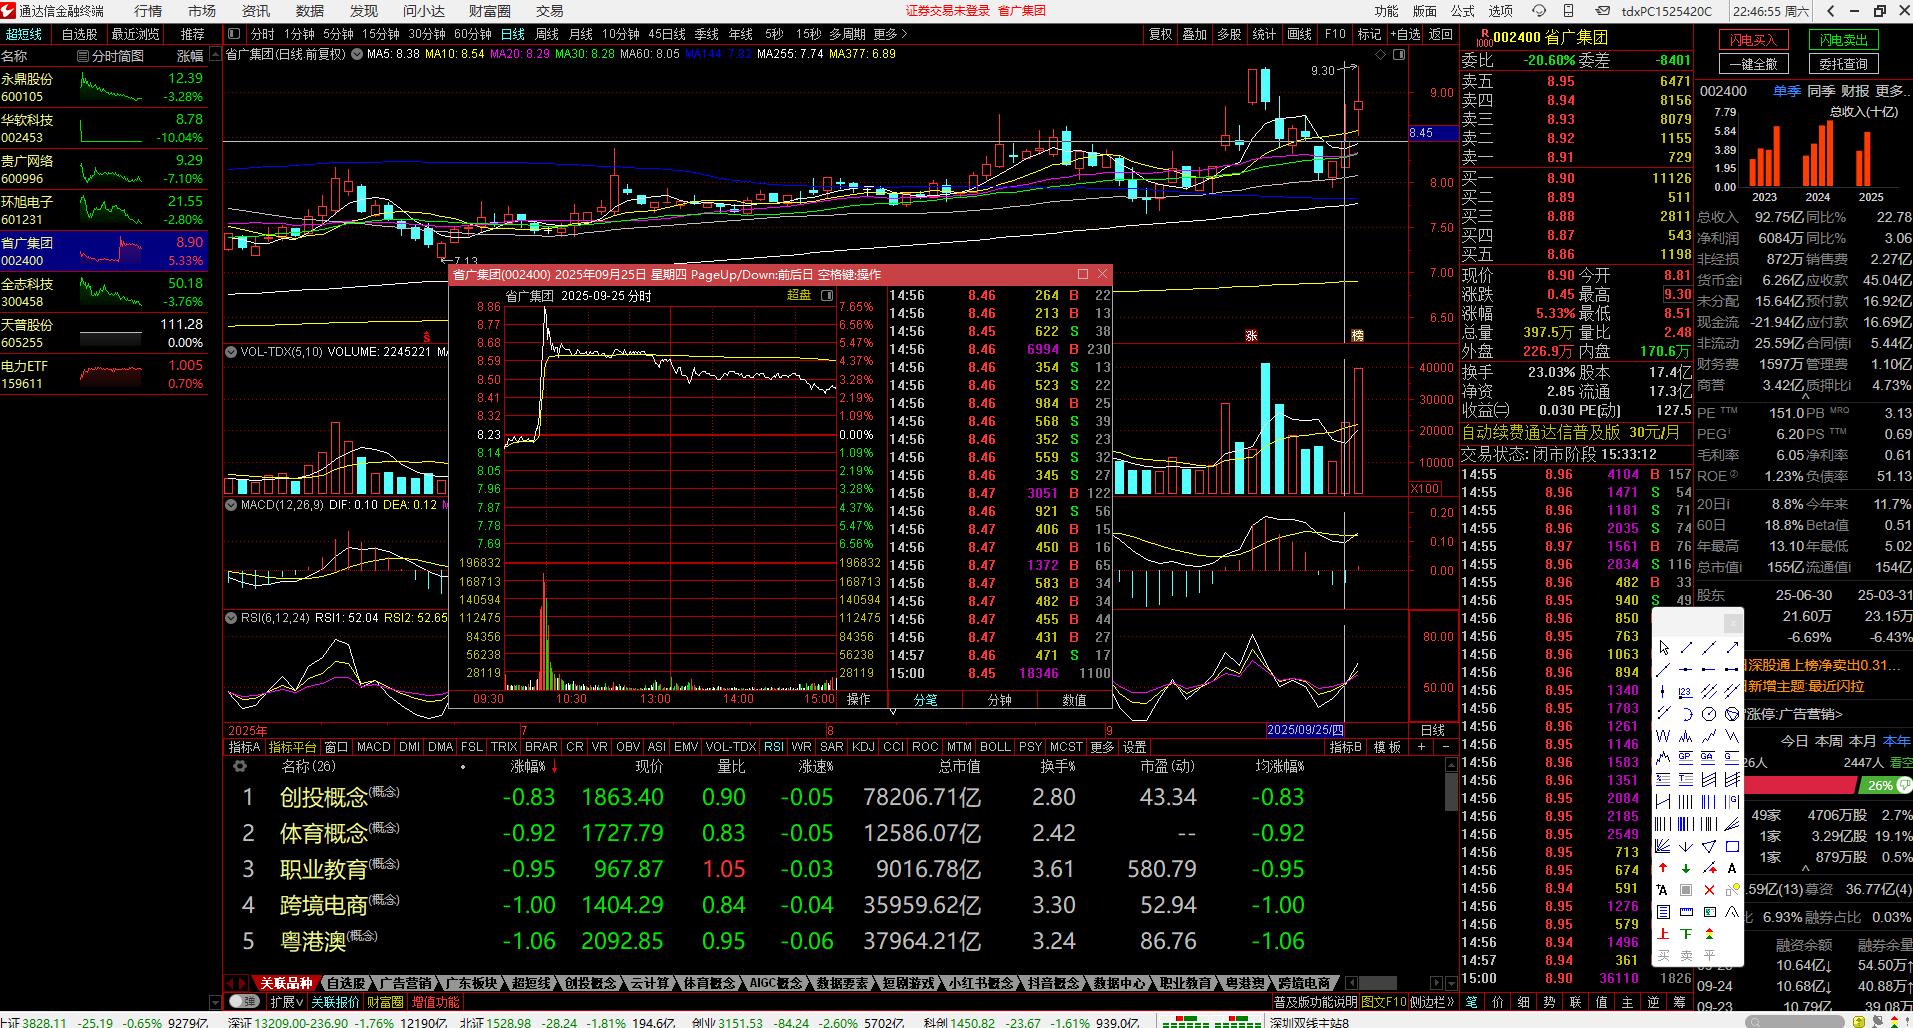This screenshot has height=1028, width=1913.
Task: Pick the red up-arrow marker tool
Action: click(1663, 868)
